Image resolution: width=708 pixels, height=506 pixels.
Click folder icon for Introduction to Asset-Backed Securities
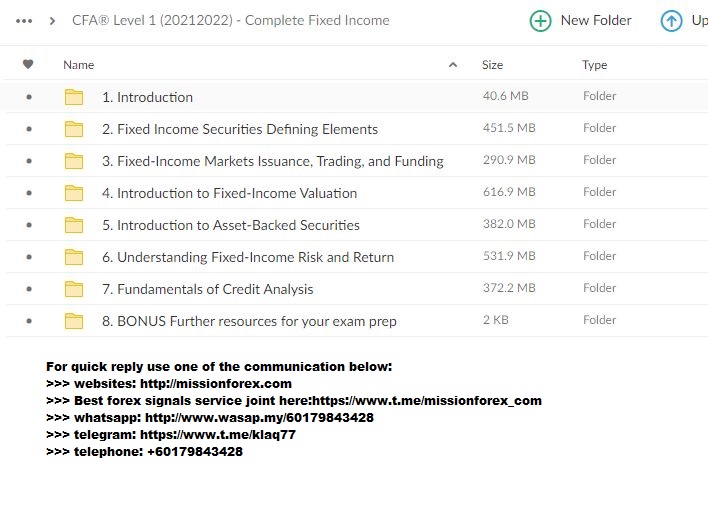pyautogui.click(x=74, y=225)
